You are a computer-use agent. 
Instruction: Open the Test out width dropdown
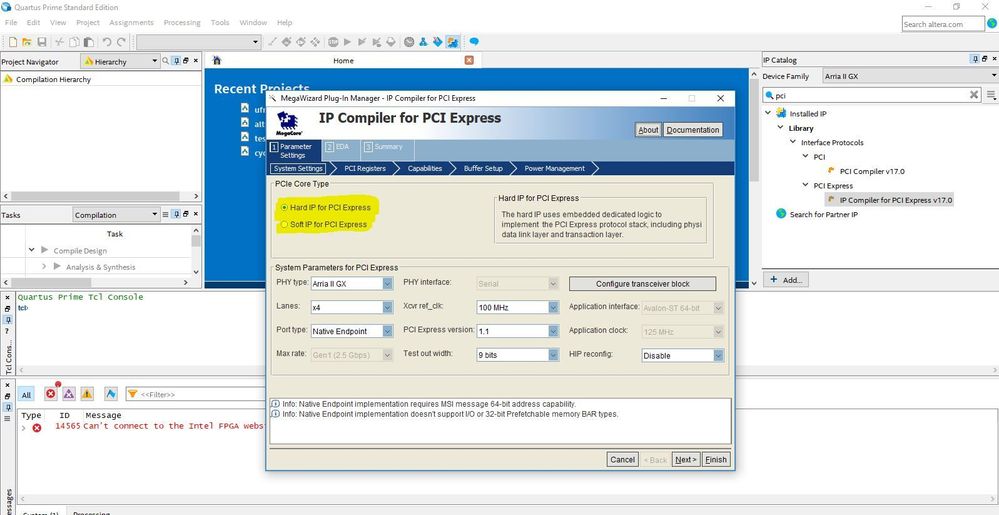click(517, 354)
